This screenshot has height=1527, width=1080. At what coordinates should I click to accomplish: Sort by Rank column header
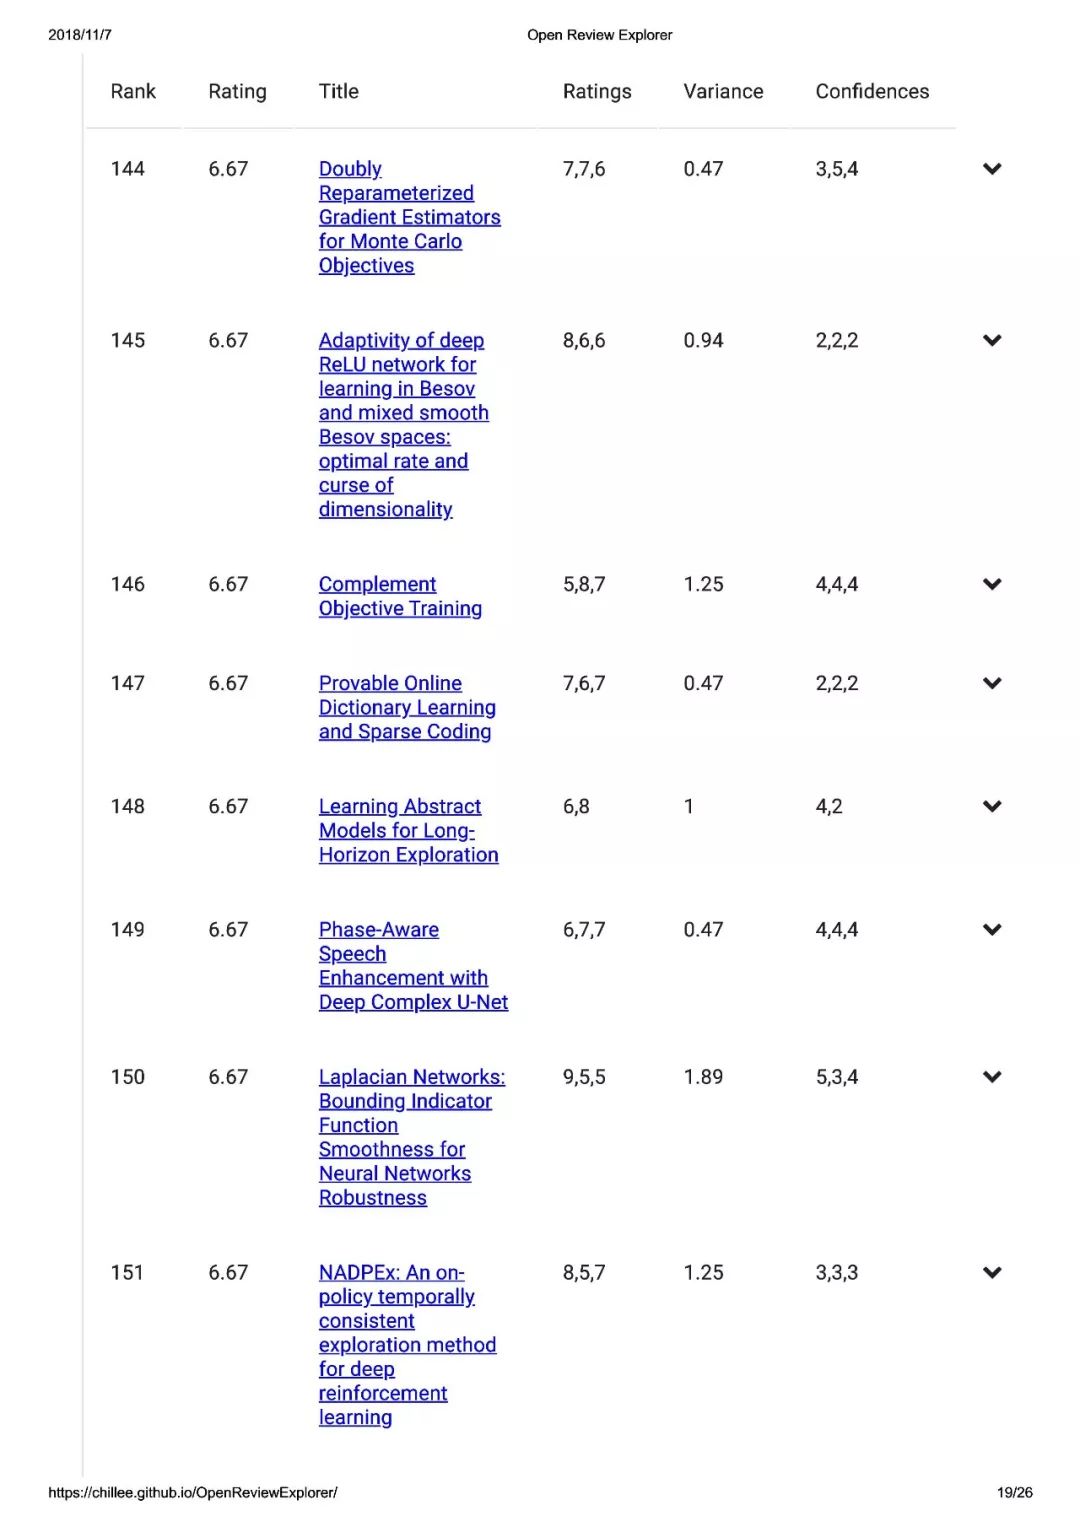click(x=133, y=92)
